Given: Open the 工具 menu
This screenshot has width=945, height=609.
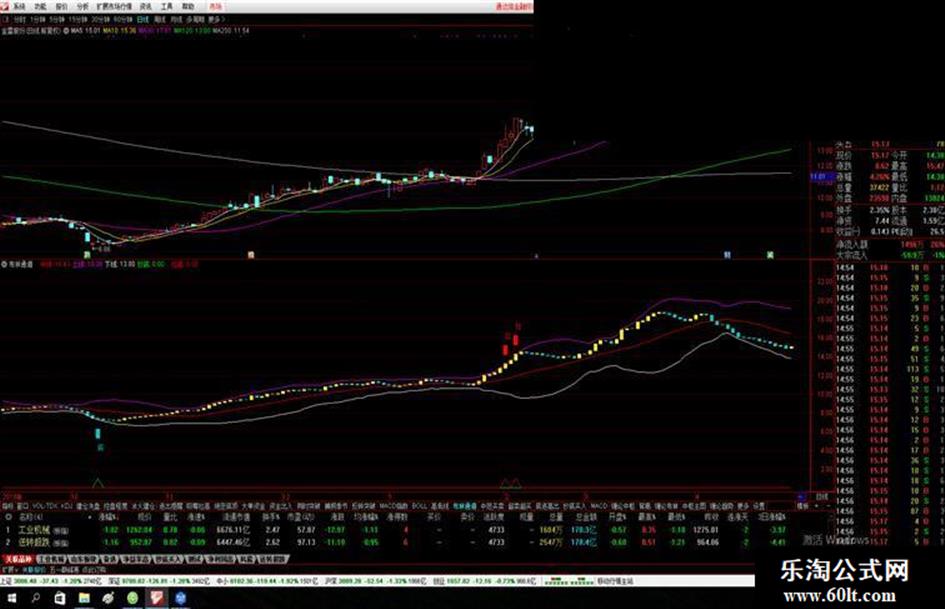Looking at the screenshot, I should tap(167, 7).
